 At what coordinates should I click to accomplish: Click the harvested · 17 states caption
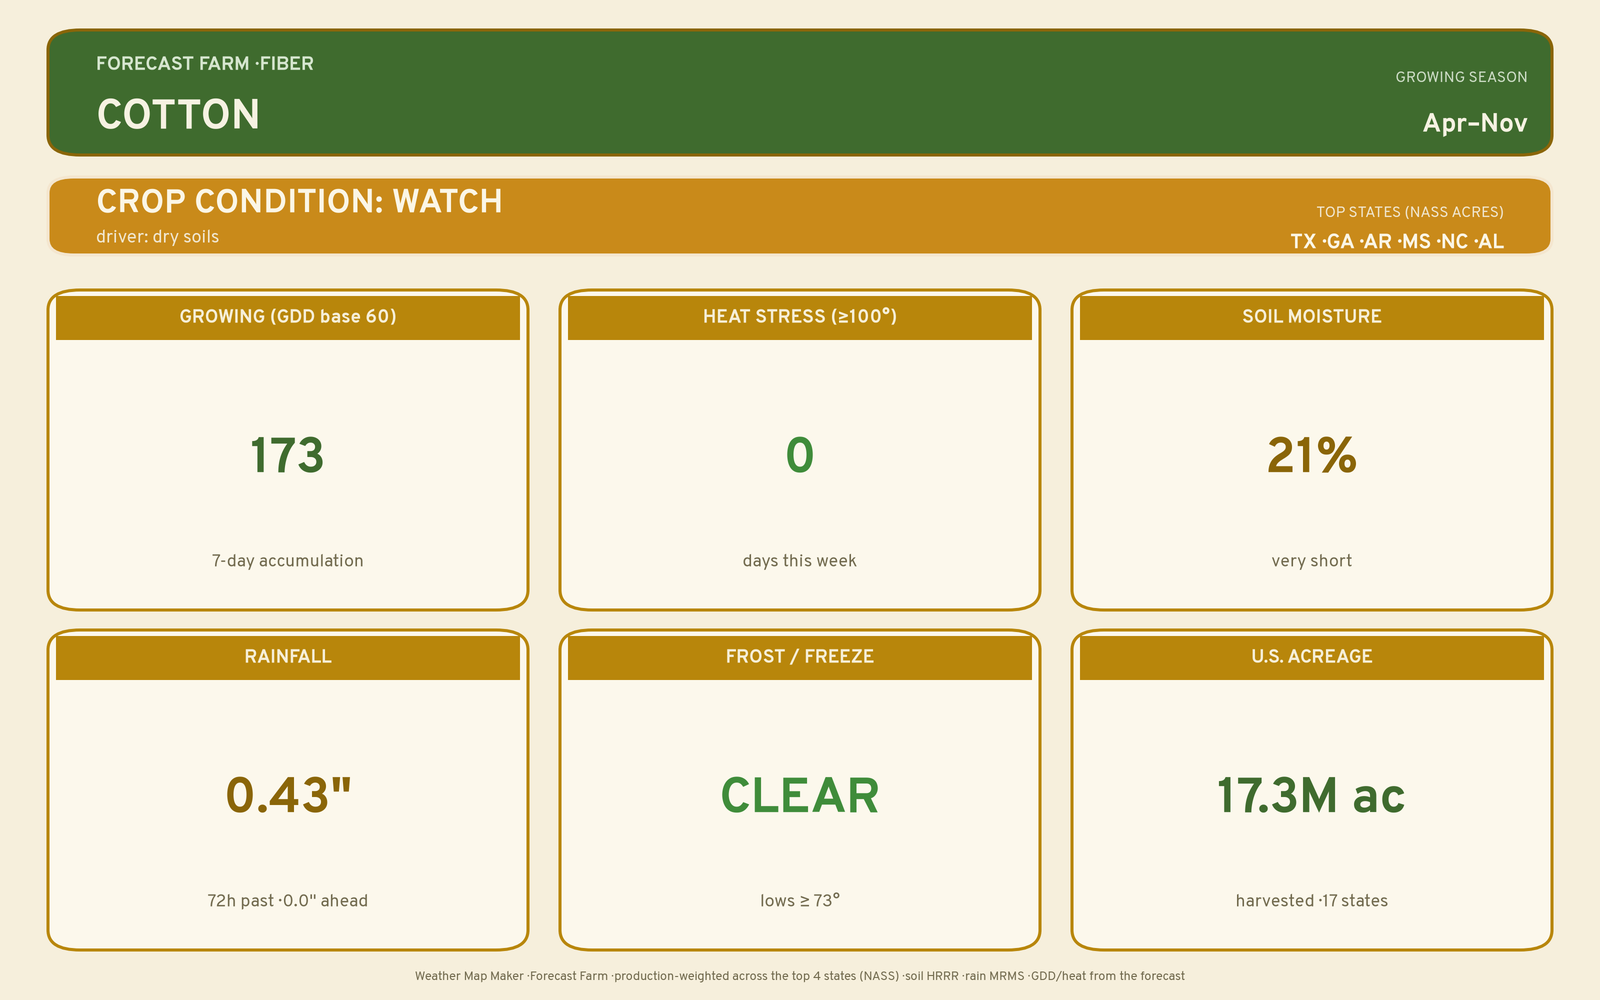(x=1312, y=901)
